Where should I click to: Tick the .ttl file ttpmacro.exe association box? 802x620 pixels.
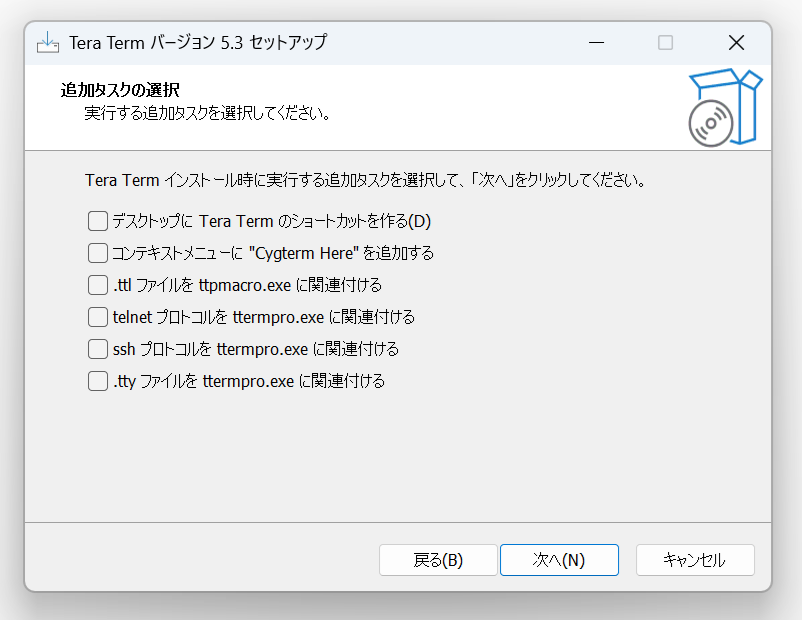(98, 285)
